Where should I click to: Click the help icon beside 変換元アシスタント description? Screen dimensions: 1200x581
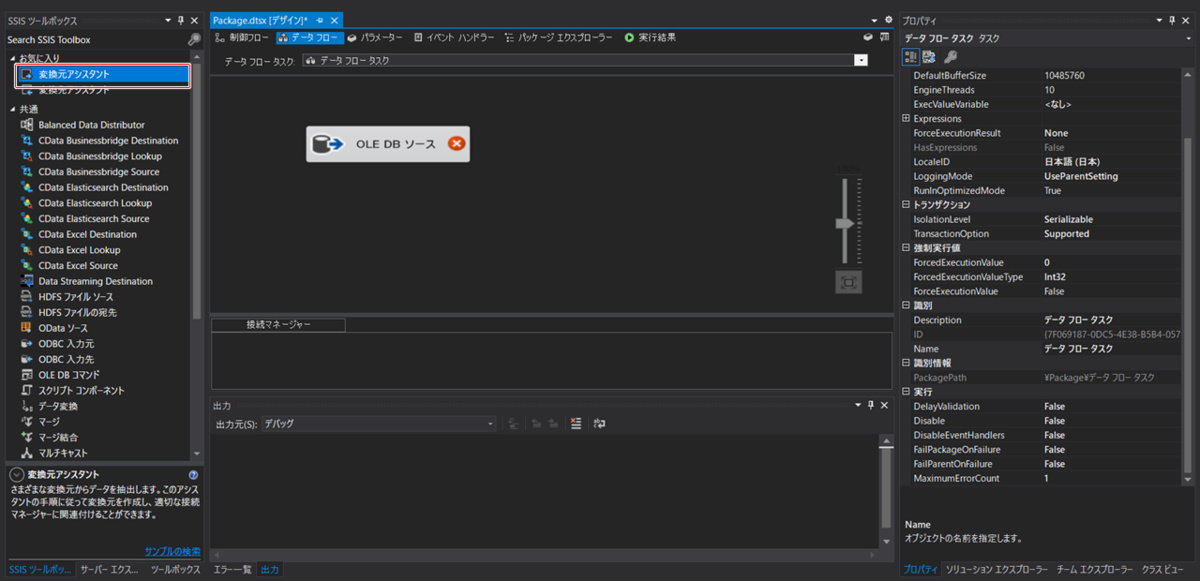pos(193,475)
